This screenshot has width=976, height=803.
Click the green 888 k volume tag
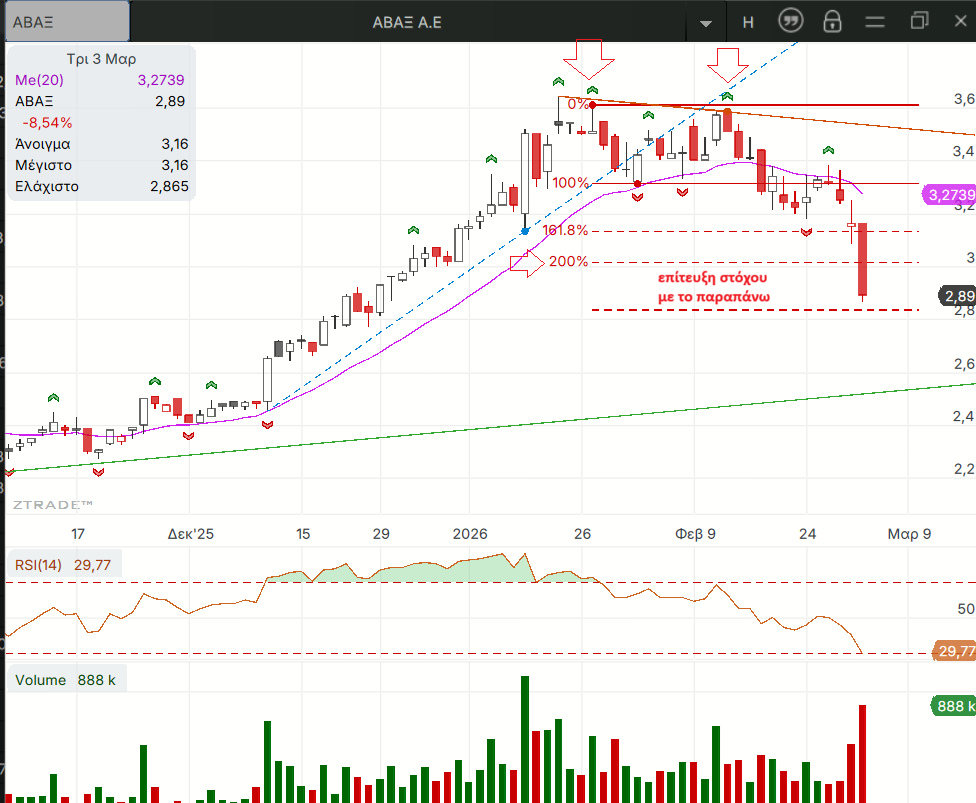(952, 706)
